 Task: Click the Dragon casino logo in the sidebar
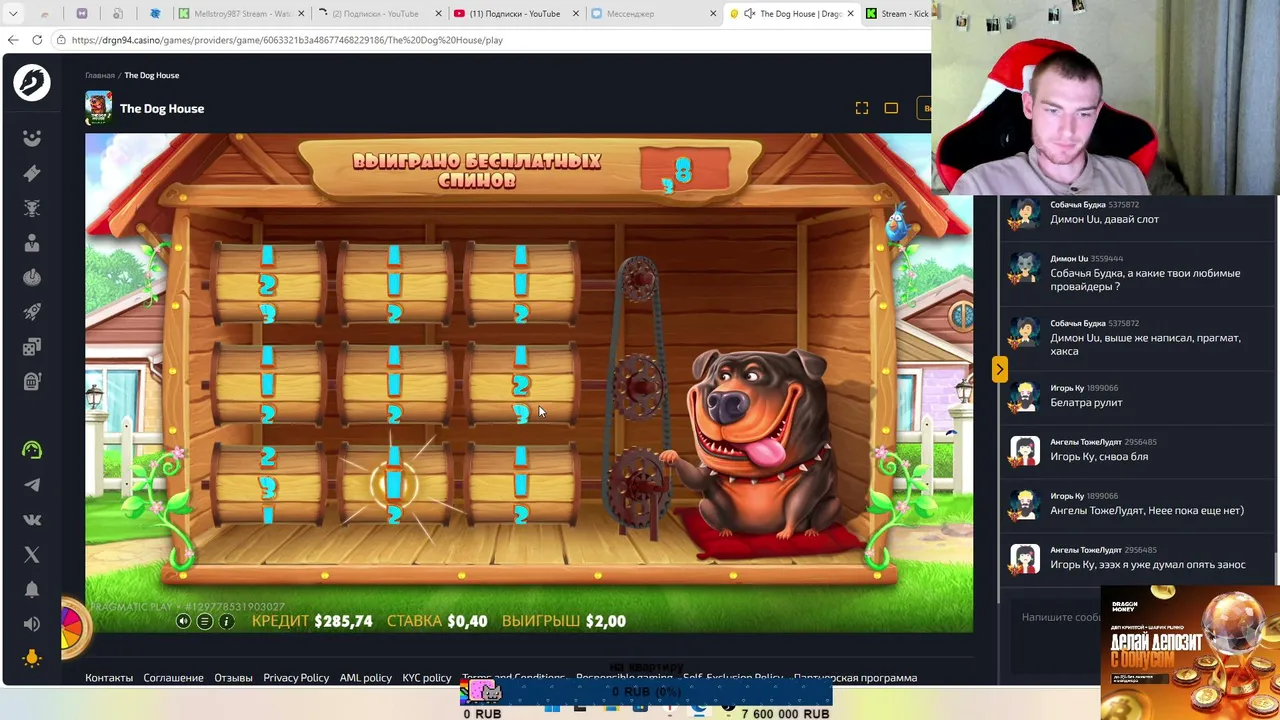tap(32, 82)
